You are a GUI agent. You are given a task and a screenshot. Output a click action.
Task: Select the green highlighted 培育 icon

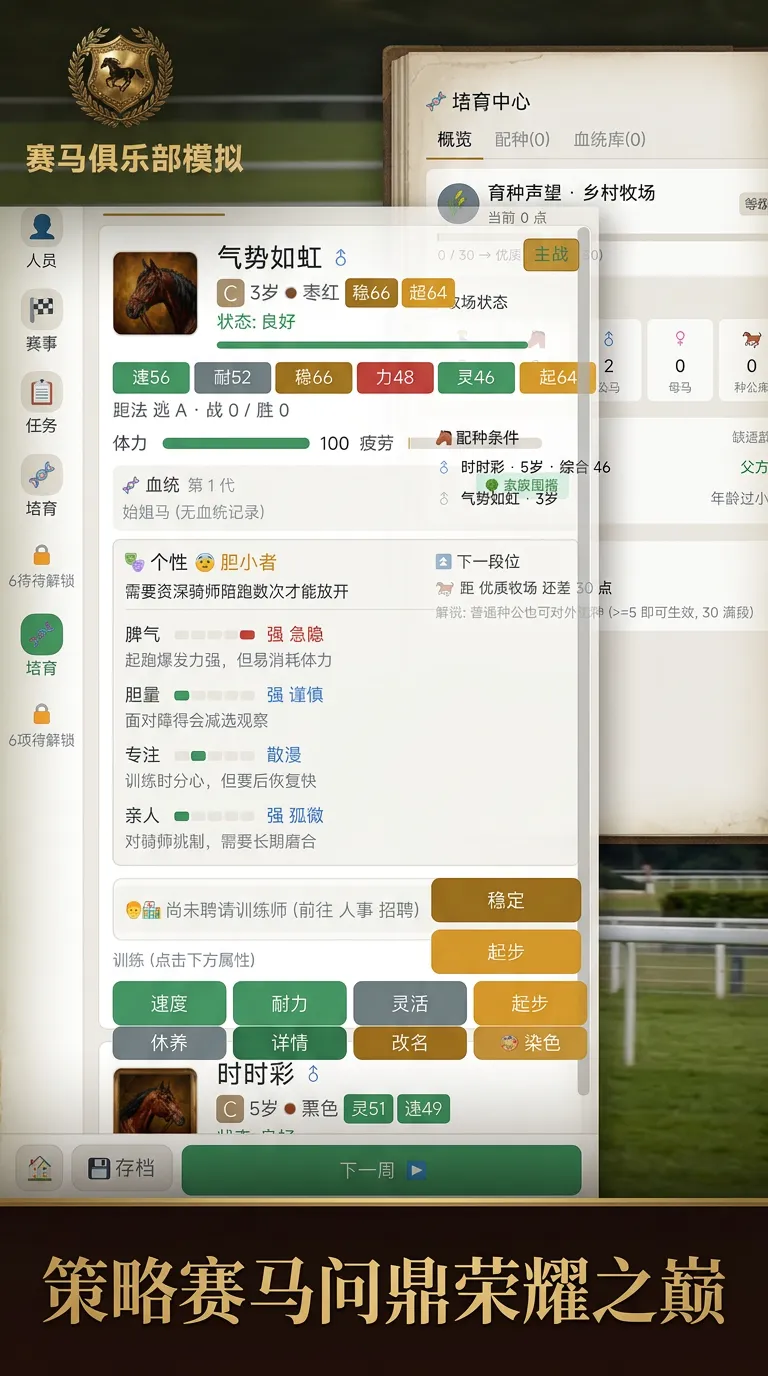pos(41,634)
